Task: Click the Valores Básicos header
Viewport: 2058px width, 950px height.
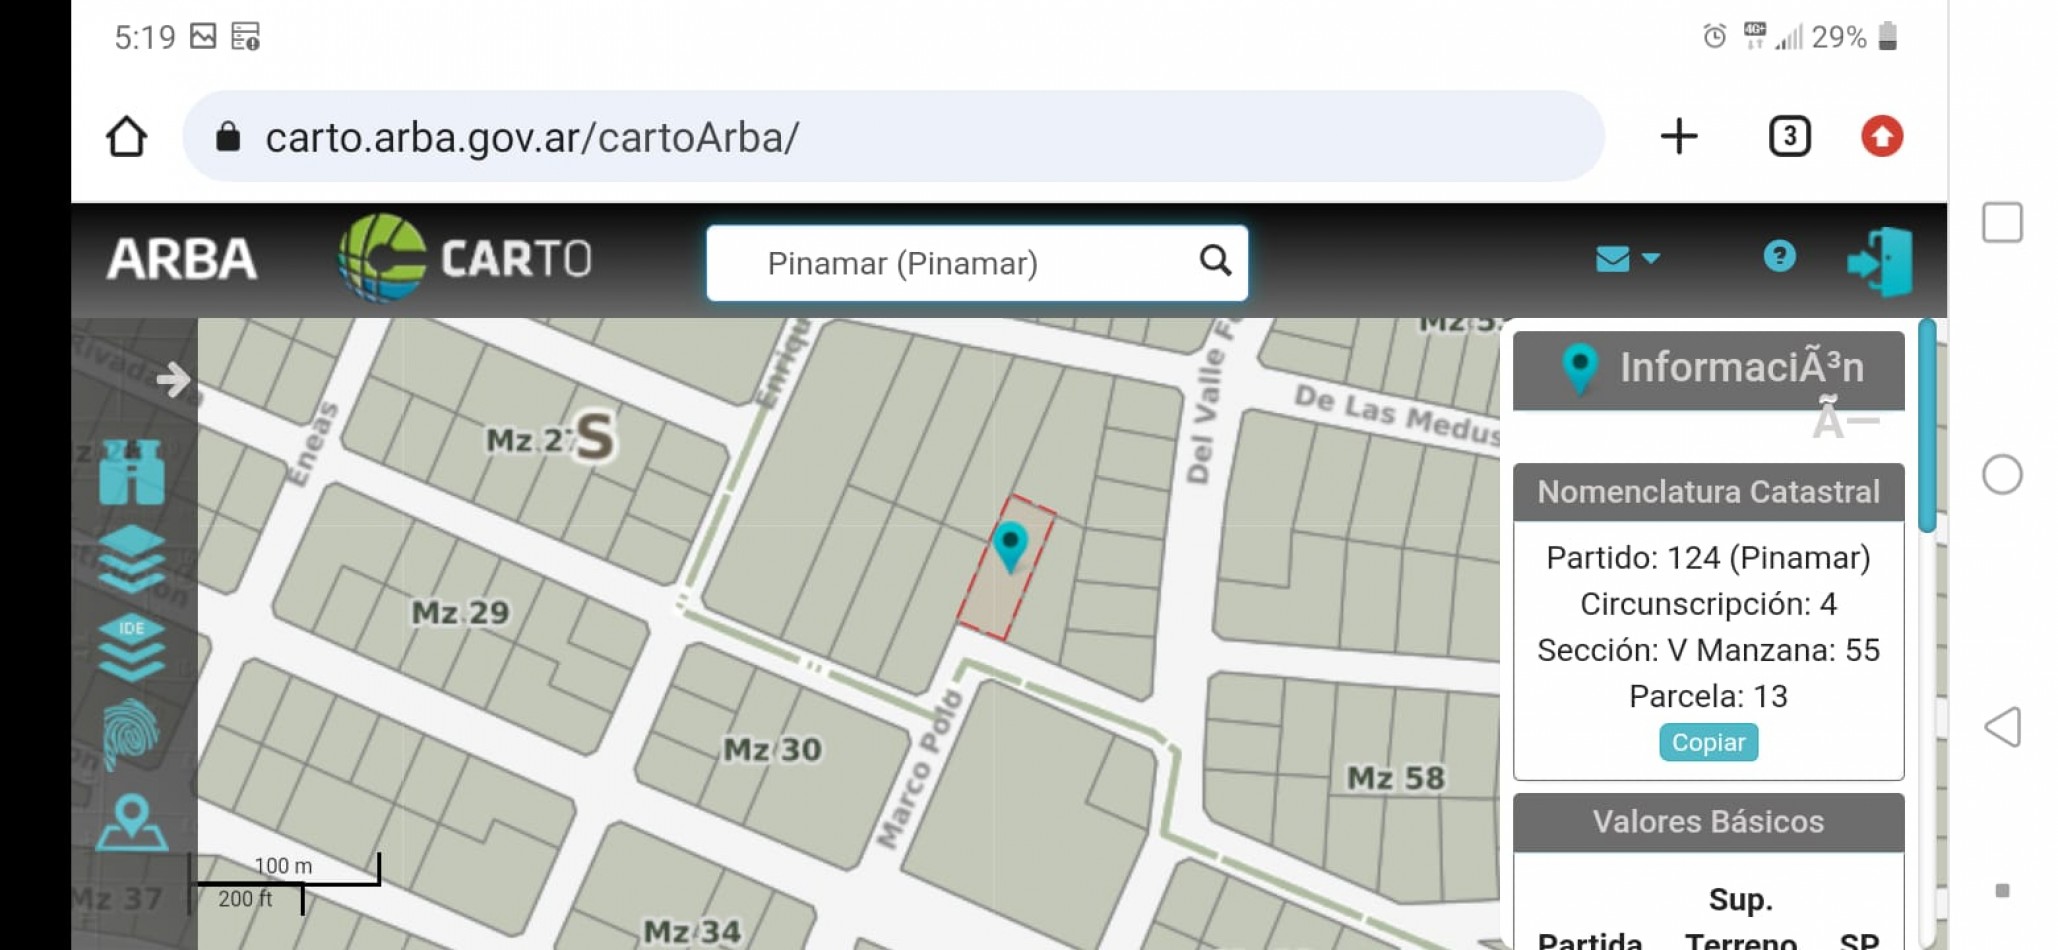Action: pos(1708,822)
